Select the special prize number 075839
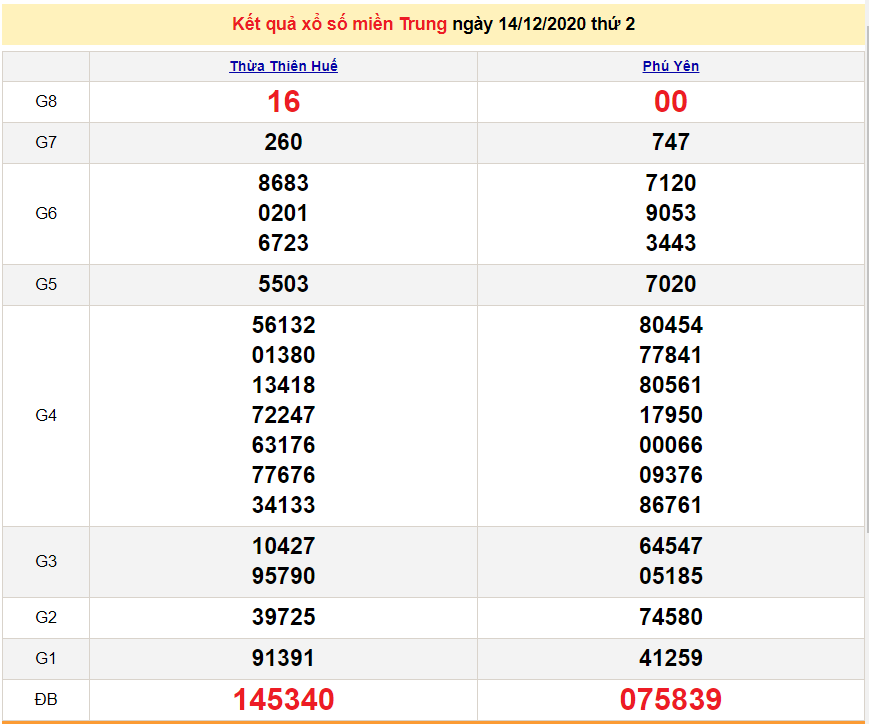Screen dimensions: 869x724 [x=670, y=699]
